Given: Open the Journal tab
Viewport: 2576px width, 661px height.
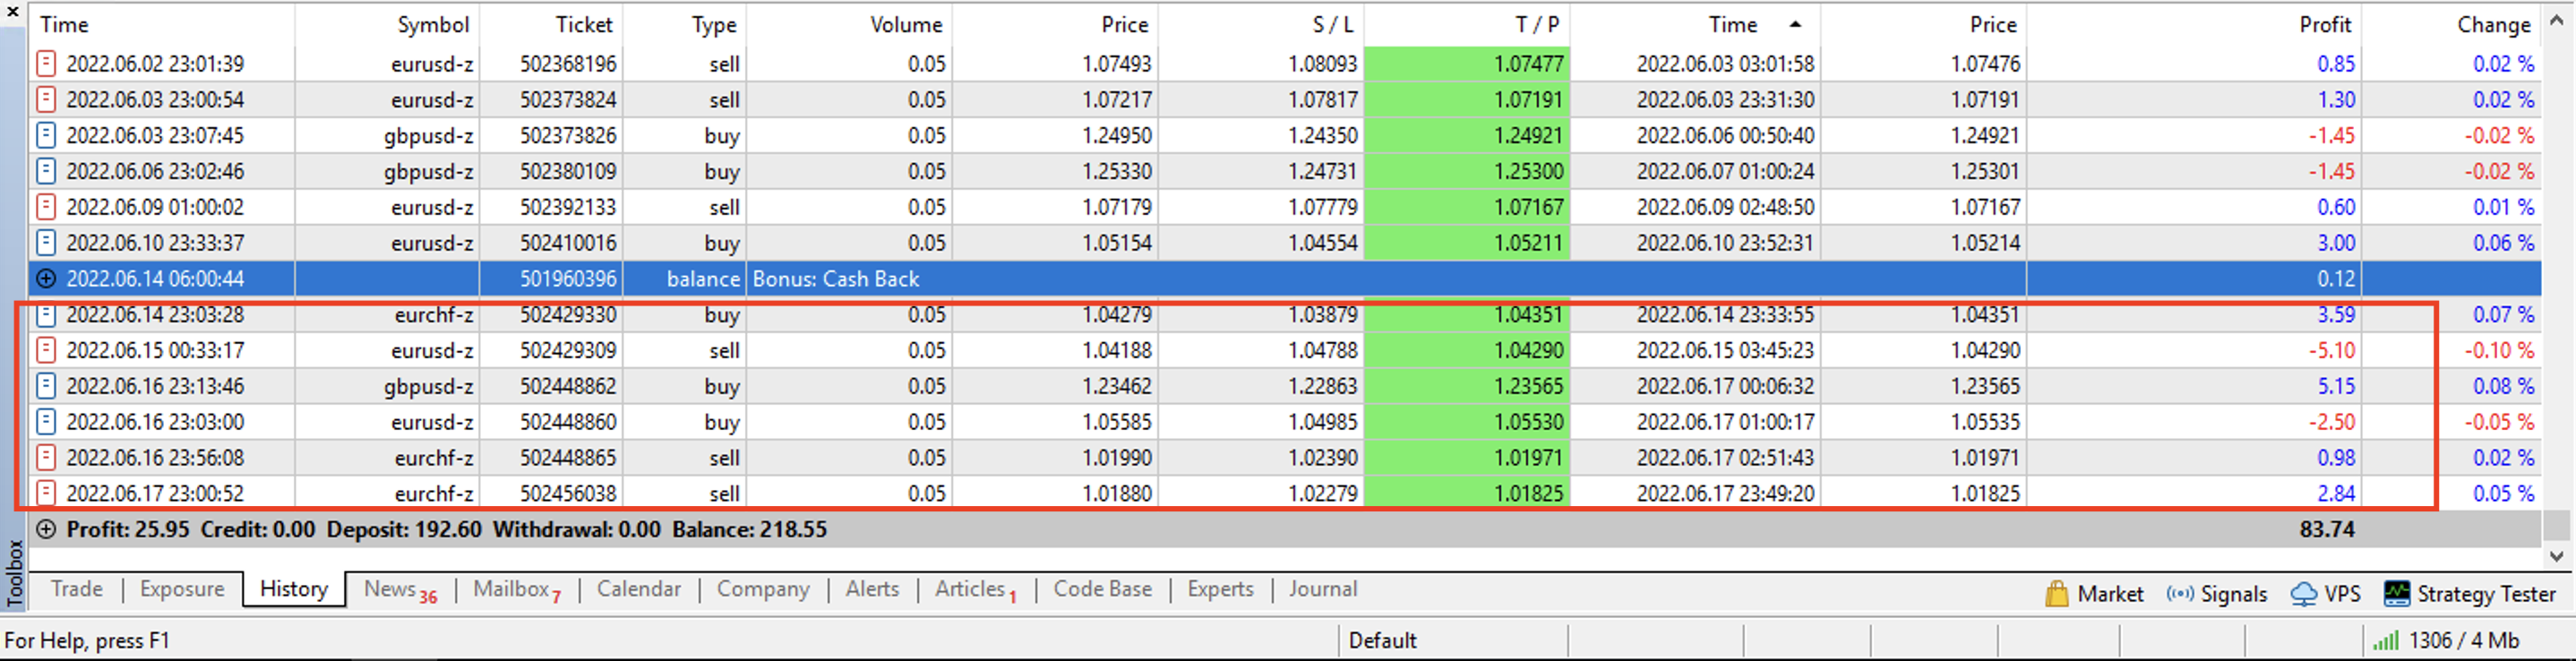Looking at the screenshot, I should pyautogui.click(x=1323, y=589).
